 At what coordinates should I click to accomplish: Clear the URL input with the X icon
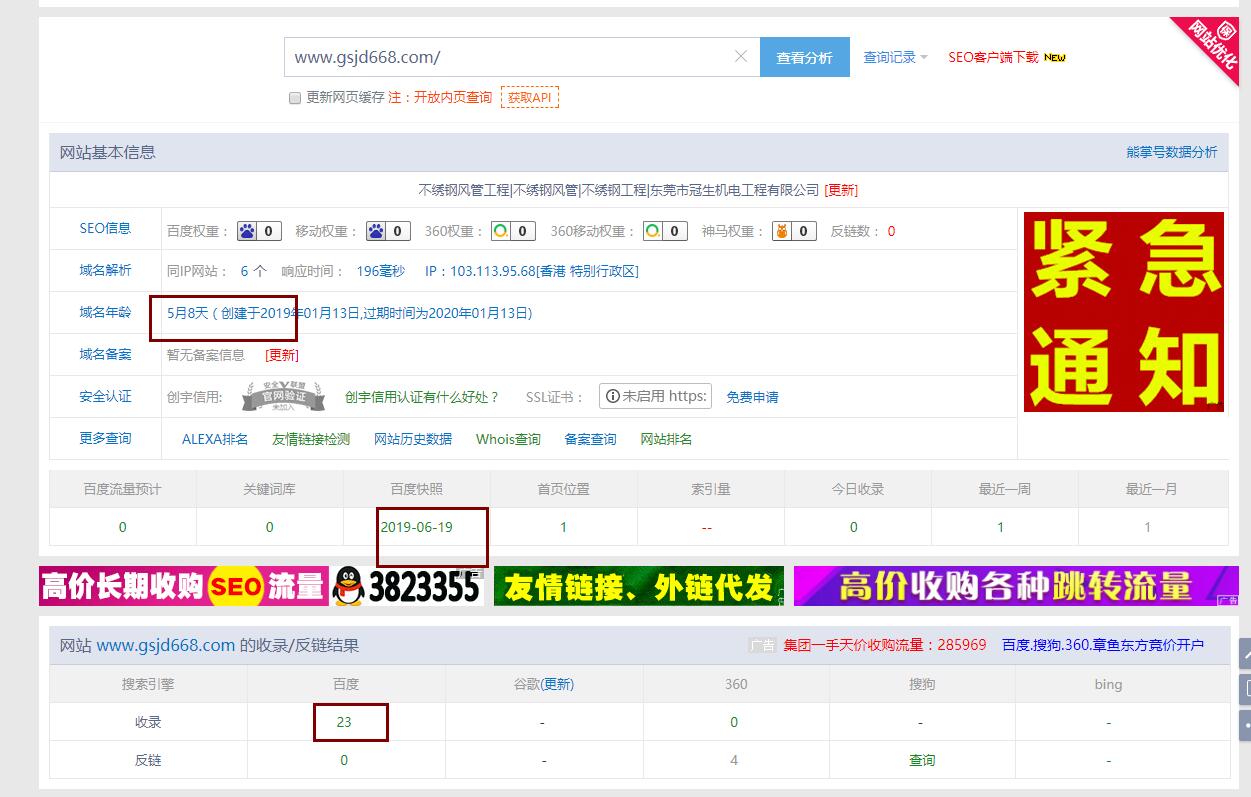741,56
